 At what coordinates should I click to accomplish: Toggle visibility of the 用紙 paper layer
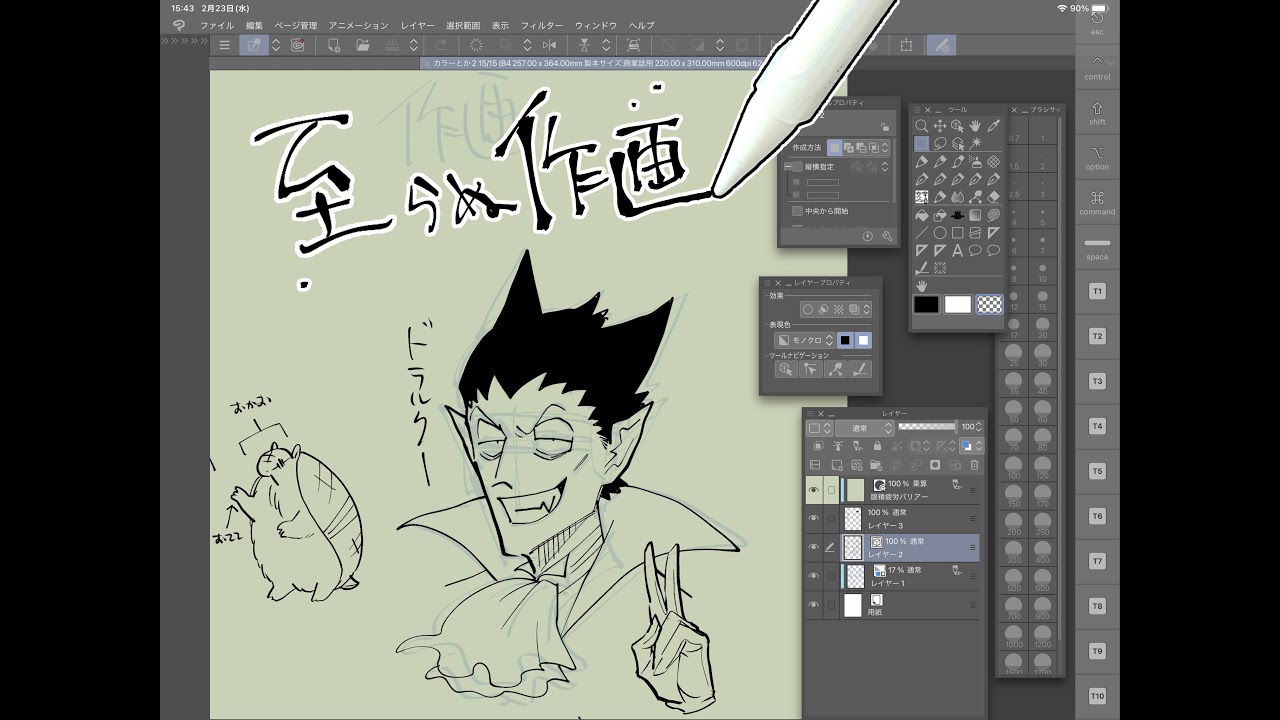tap(813, 605)
